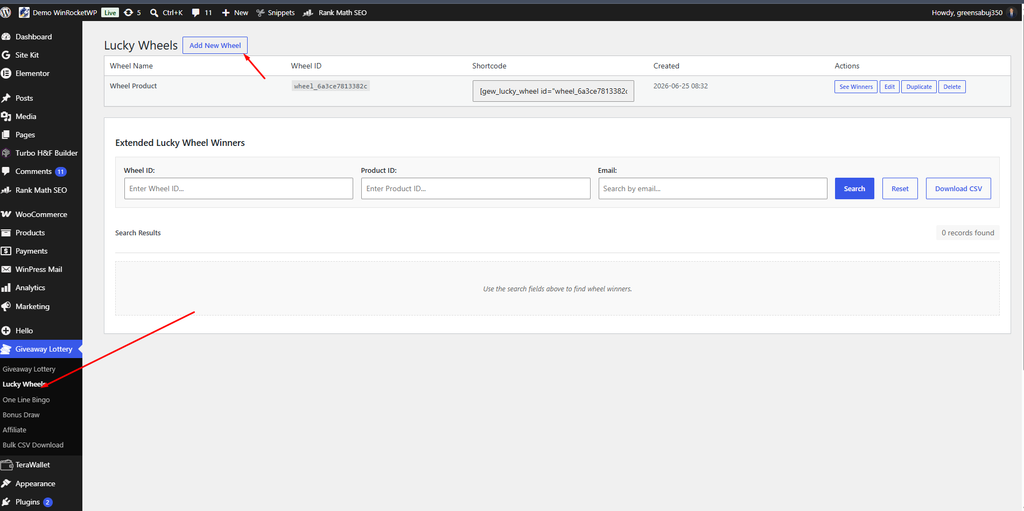Duplicate the Wheel Product wheel
Image resolution: width=1024 pixels, height=511 pixels.
[919, 87]
